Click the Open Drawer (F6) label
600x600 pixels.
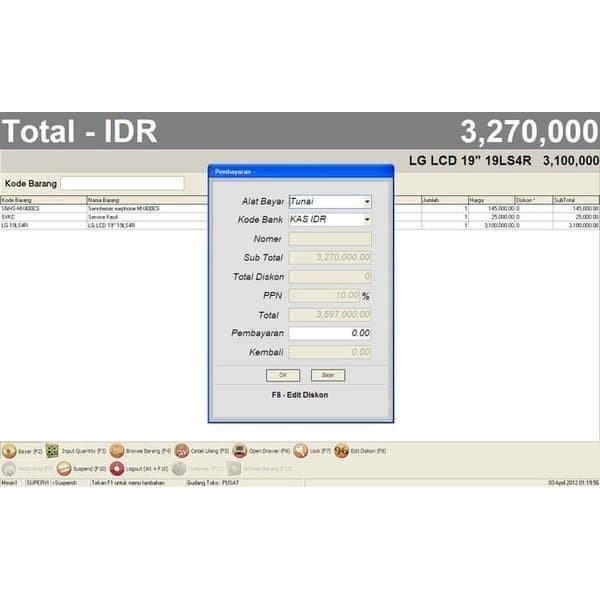click(269, 452)
